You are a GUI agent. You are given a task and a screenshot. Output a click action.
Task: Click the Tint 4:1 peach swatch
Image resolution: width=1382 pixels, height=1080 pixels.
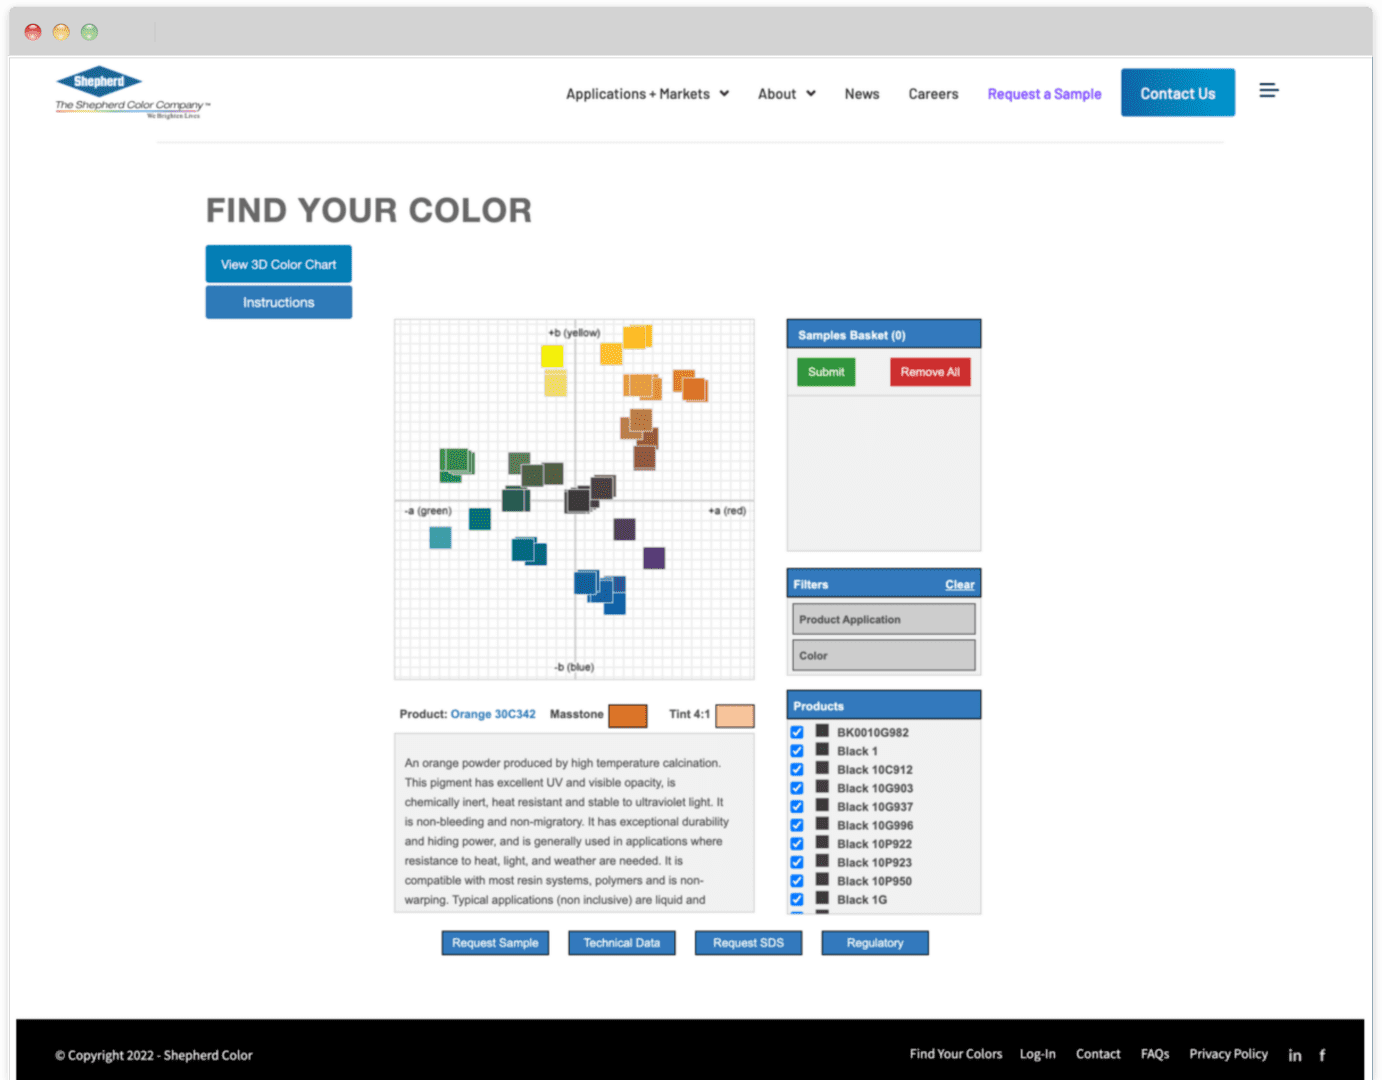(735, 715)
